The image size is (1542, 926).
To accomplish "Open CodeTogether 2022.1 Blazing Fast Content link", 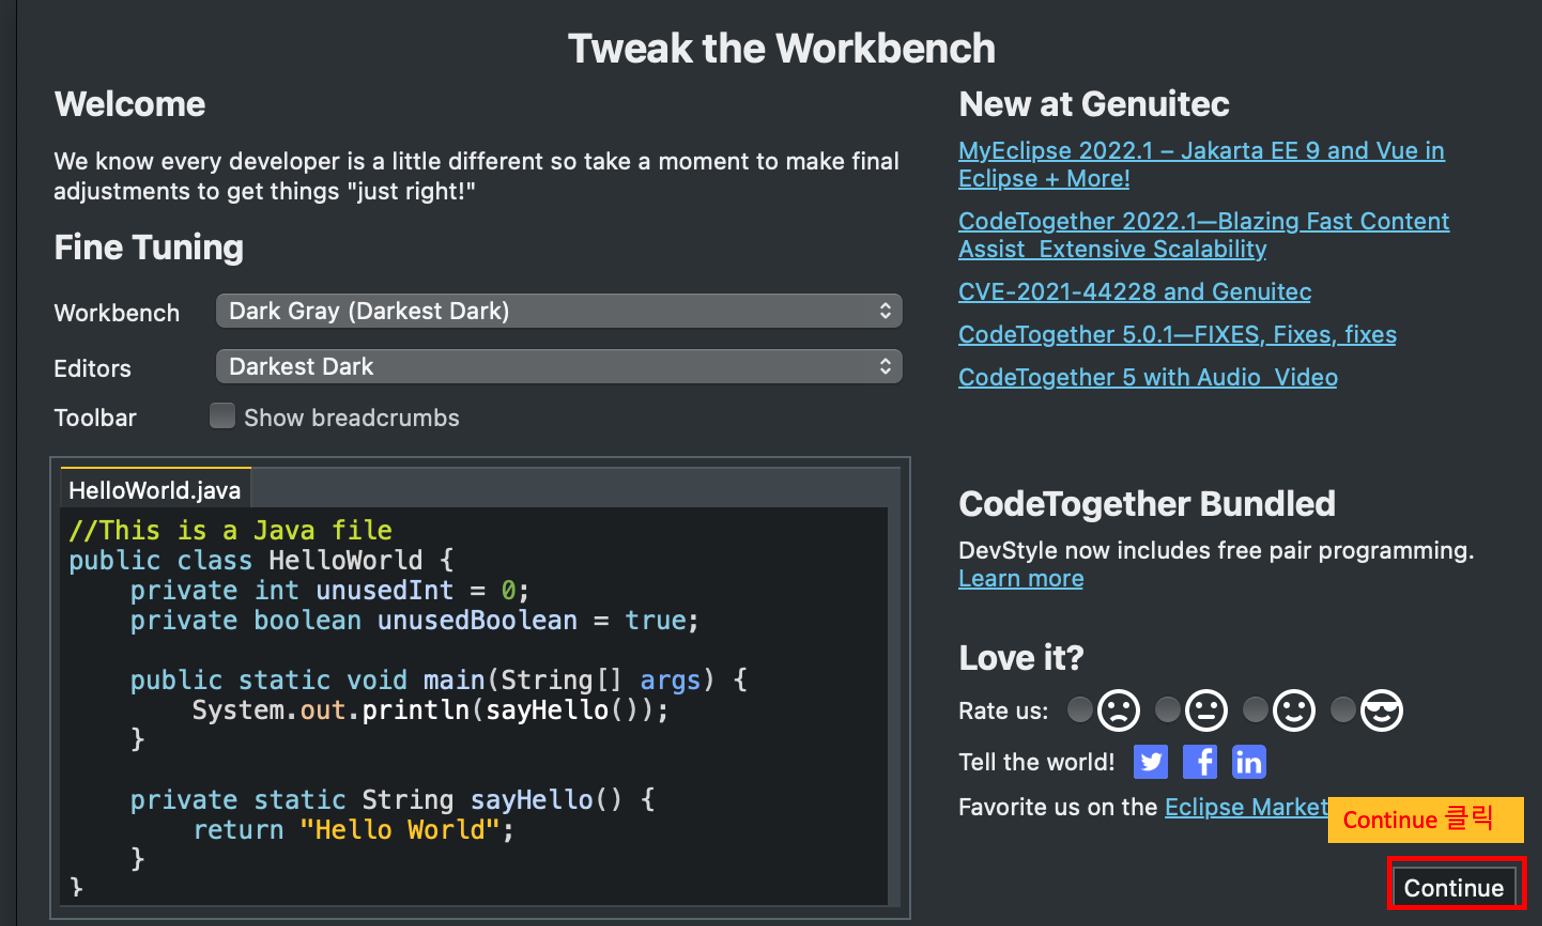I will pos(1204,235).
